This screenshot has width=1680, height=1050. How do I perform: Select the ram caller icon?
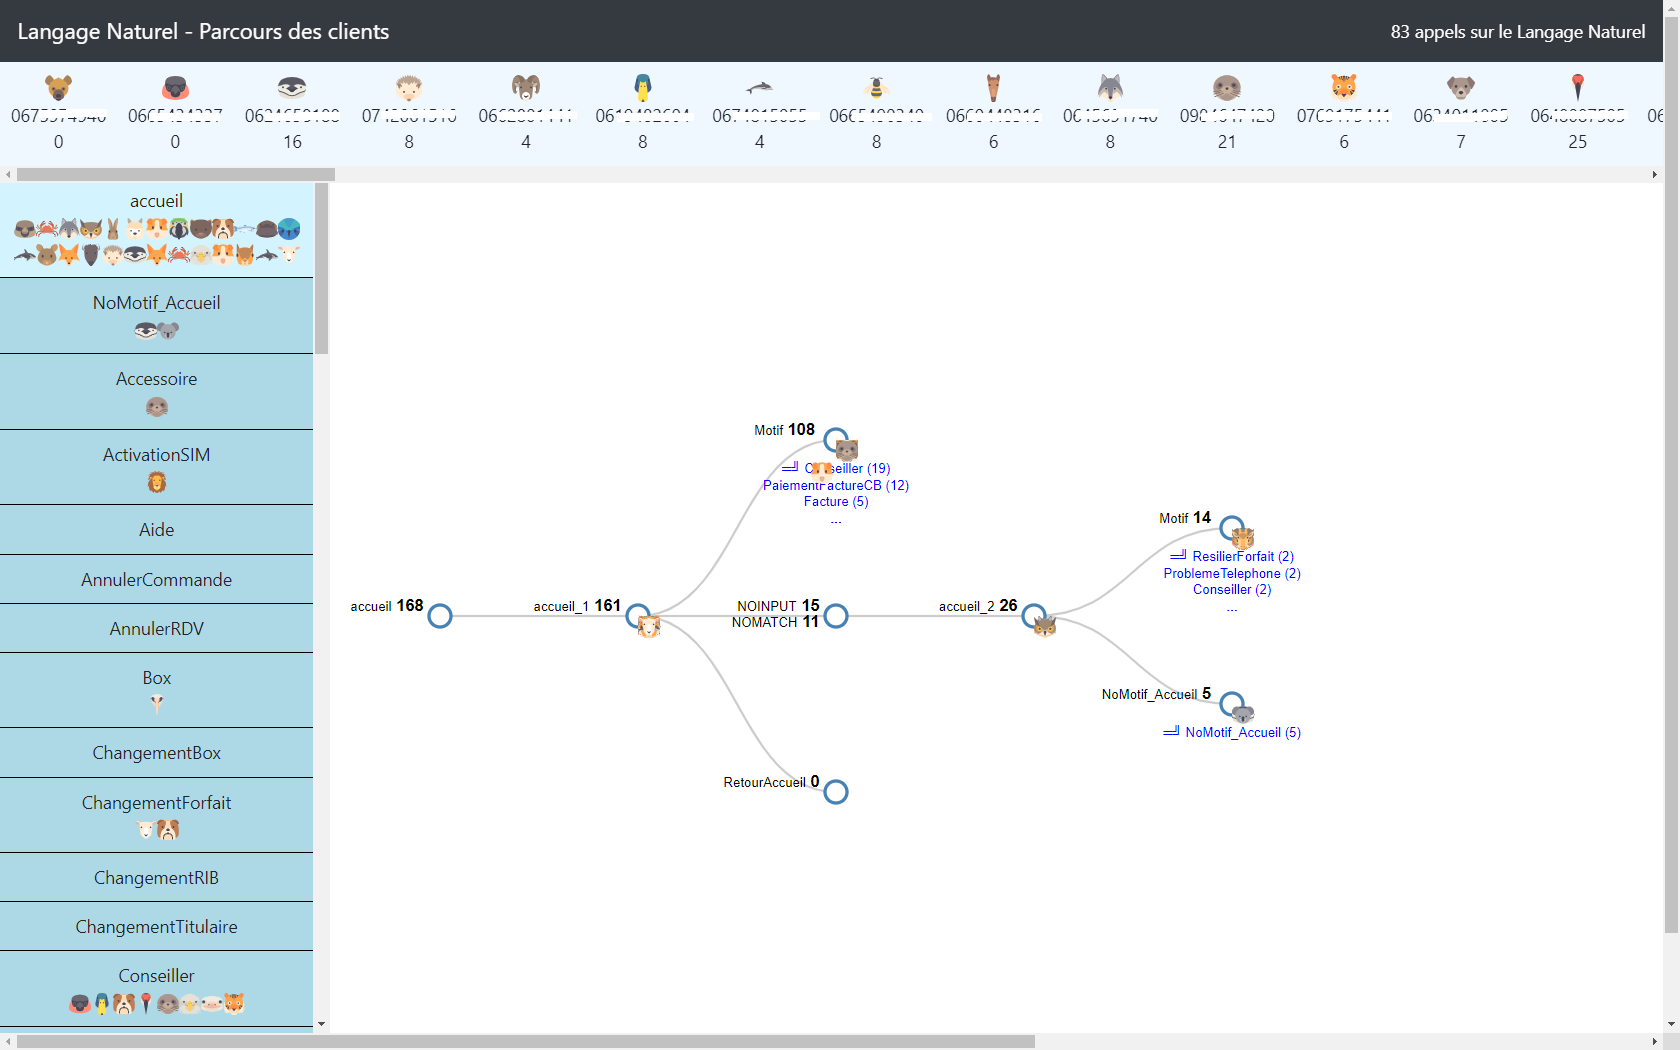(526, 87)
